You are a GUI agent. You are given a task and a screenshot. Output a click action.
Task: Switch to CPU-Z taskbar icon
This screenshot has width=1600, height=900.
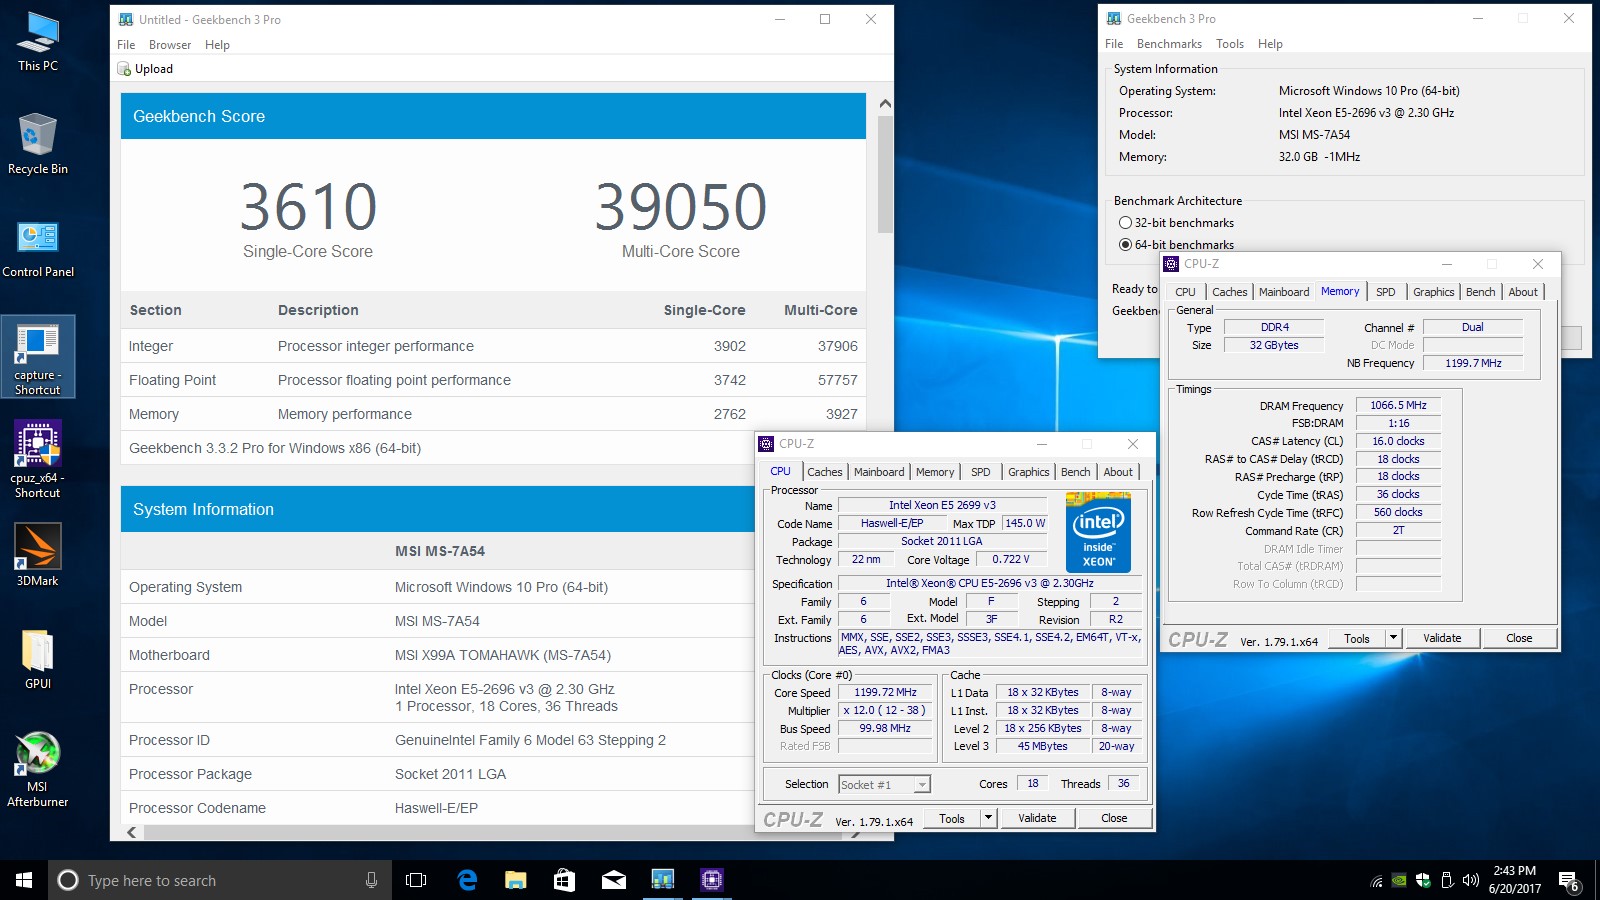coord(711,880)
